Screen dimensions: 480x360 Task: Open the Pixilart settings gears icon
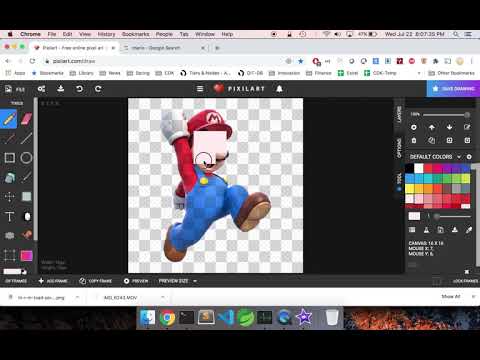click(x=41, y=89)
